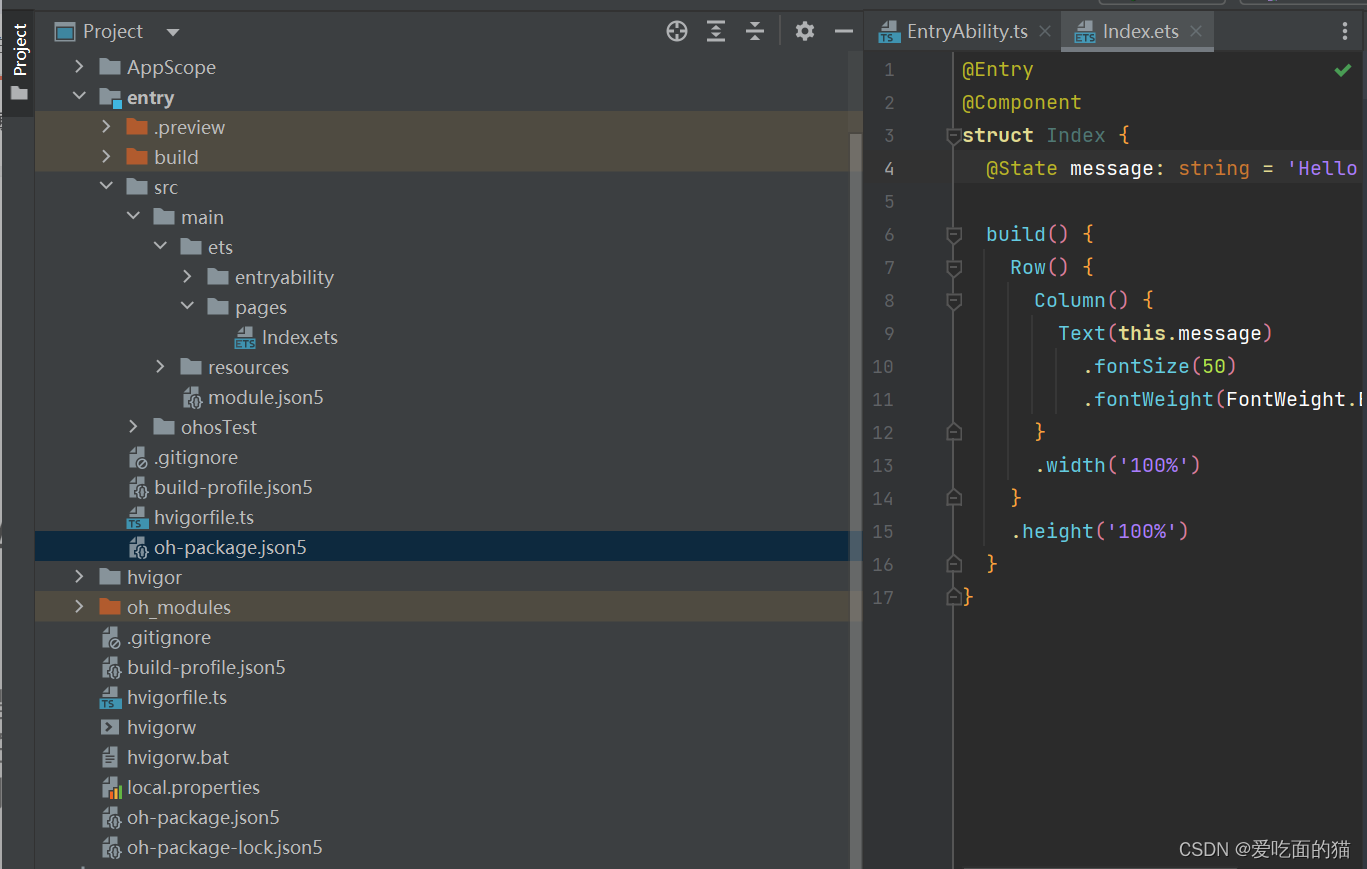Select the local.properties file
The height and width of the screenshot is (869, 1367).
(193, 787)
